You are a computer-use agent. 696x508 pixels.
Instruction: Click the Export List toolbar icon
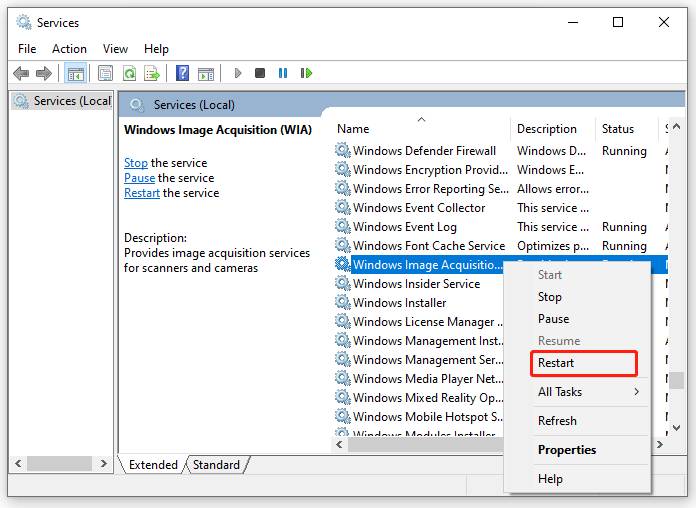[152, 73]
